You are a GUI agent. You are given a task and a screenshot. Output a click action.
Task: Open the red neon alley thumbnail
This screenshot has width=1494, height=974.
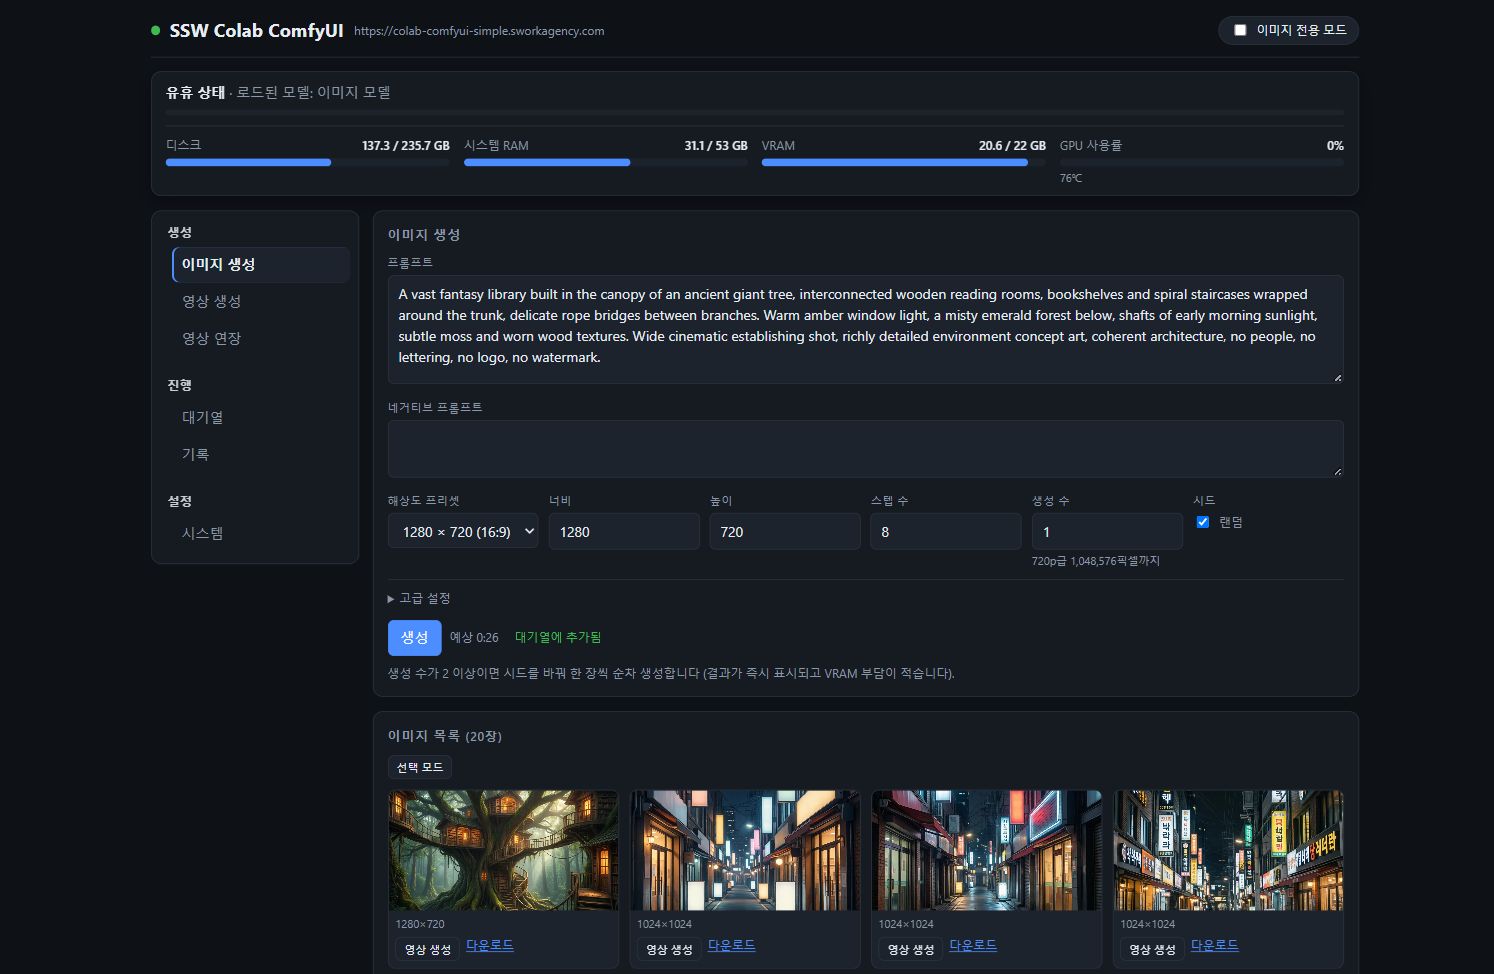click(987, 850)
